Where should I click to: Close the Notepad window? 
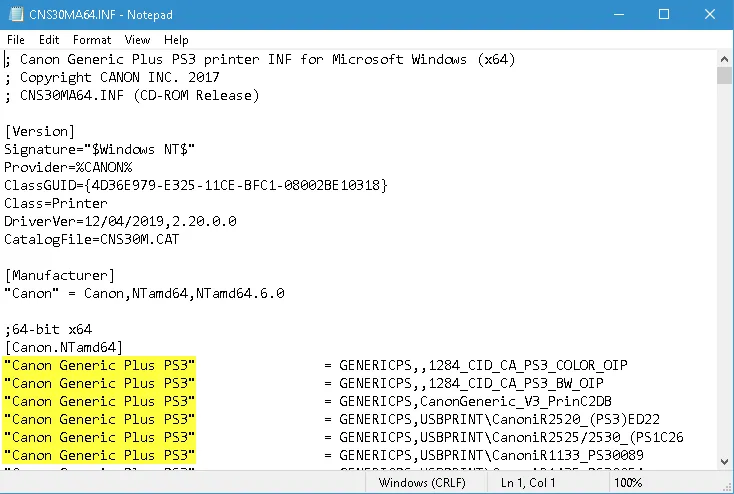(x=710, y=15)
